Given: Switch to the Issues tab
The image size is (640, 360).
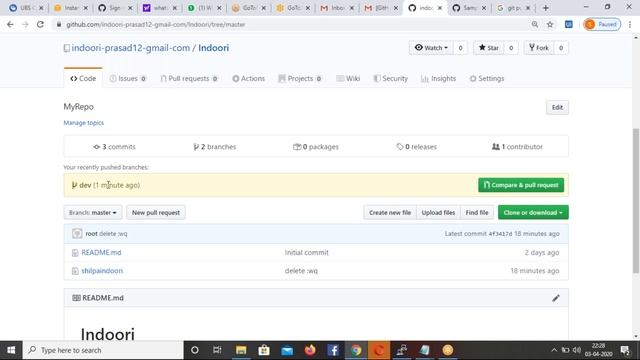Looking at the screenshot, I should [x=127, y=78].
